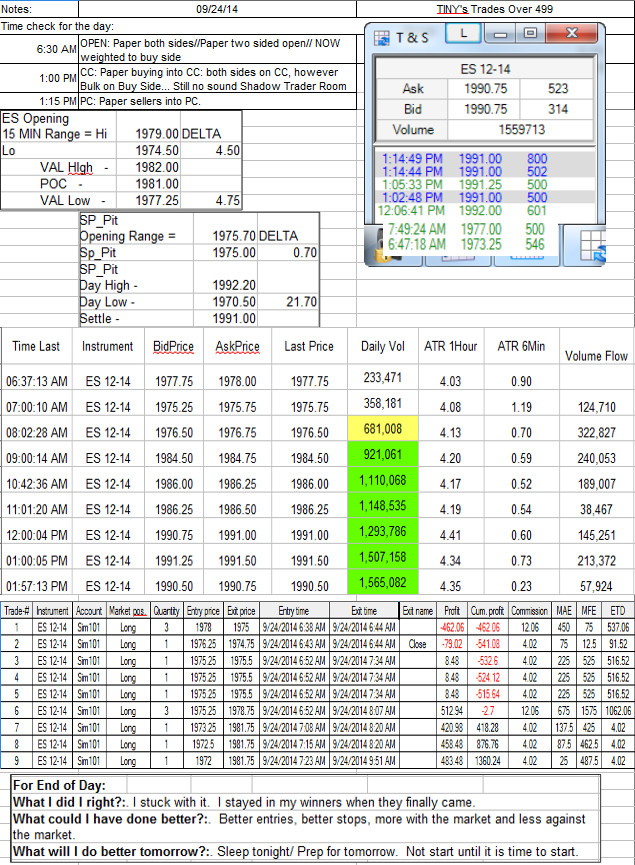The image size is (635, 865).
Task: Select the 1:14:49 PM trade row of 800
Action: (485, 159)
